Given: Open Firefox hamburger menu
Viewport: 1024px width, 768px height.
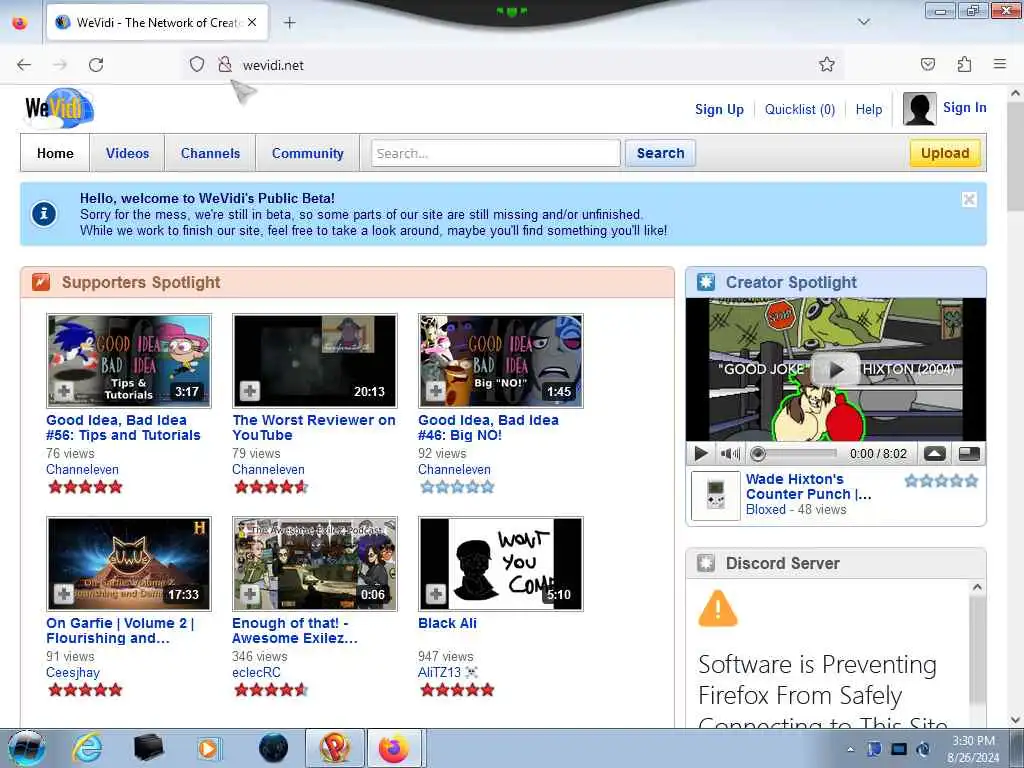Looking at the screenshot, I should [1000, 64].
